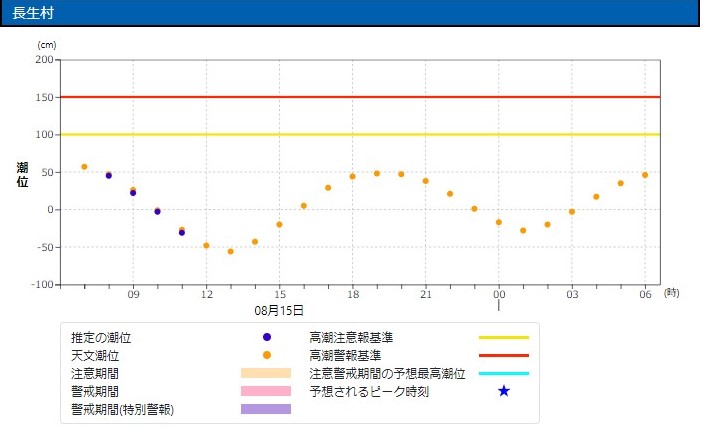
Task: Click the blue star peak-time icon in legend
Action: [x=504, y=391]
